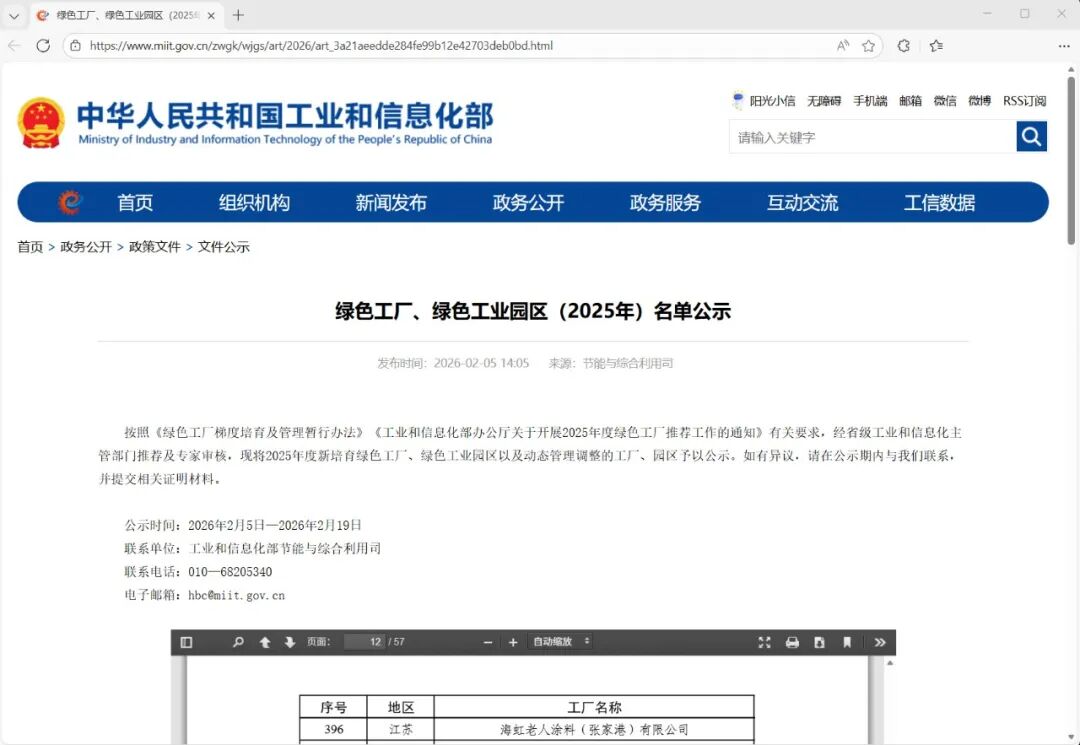Zoom in the PDF document
This screenshot has width=1080, height=745.
coord(513,642)
